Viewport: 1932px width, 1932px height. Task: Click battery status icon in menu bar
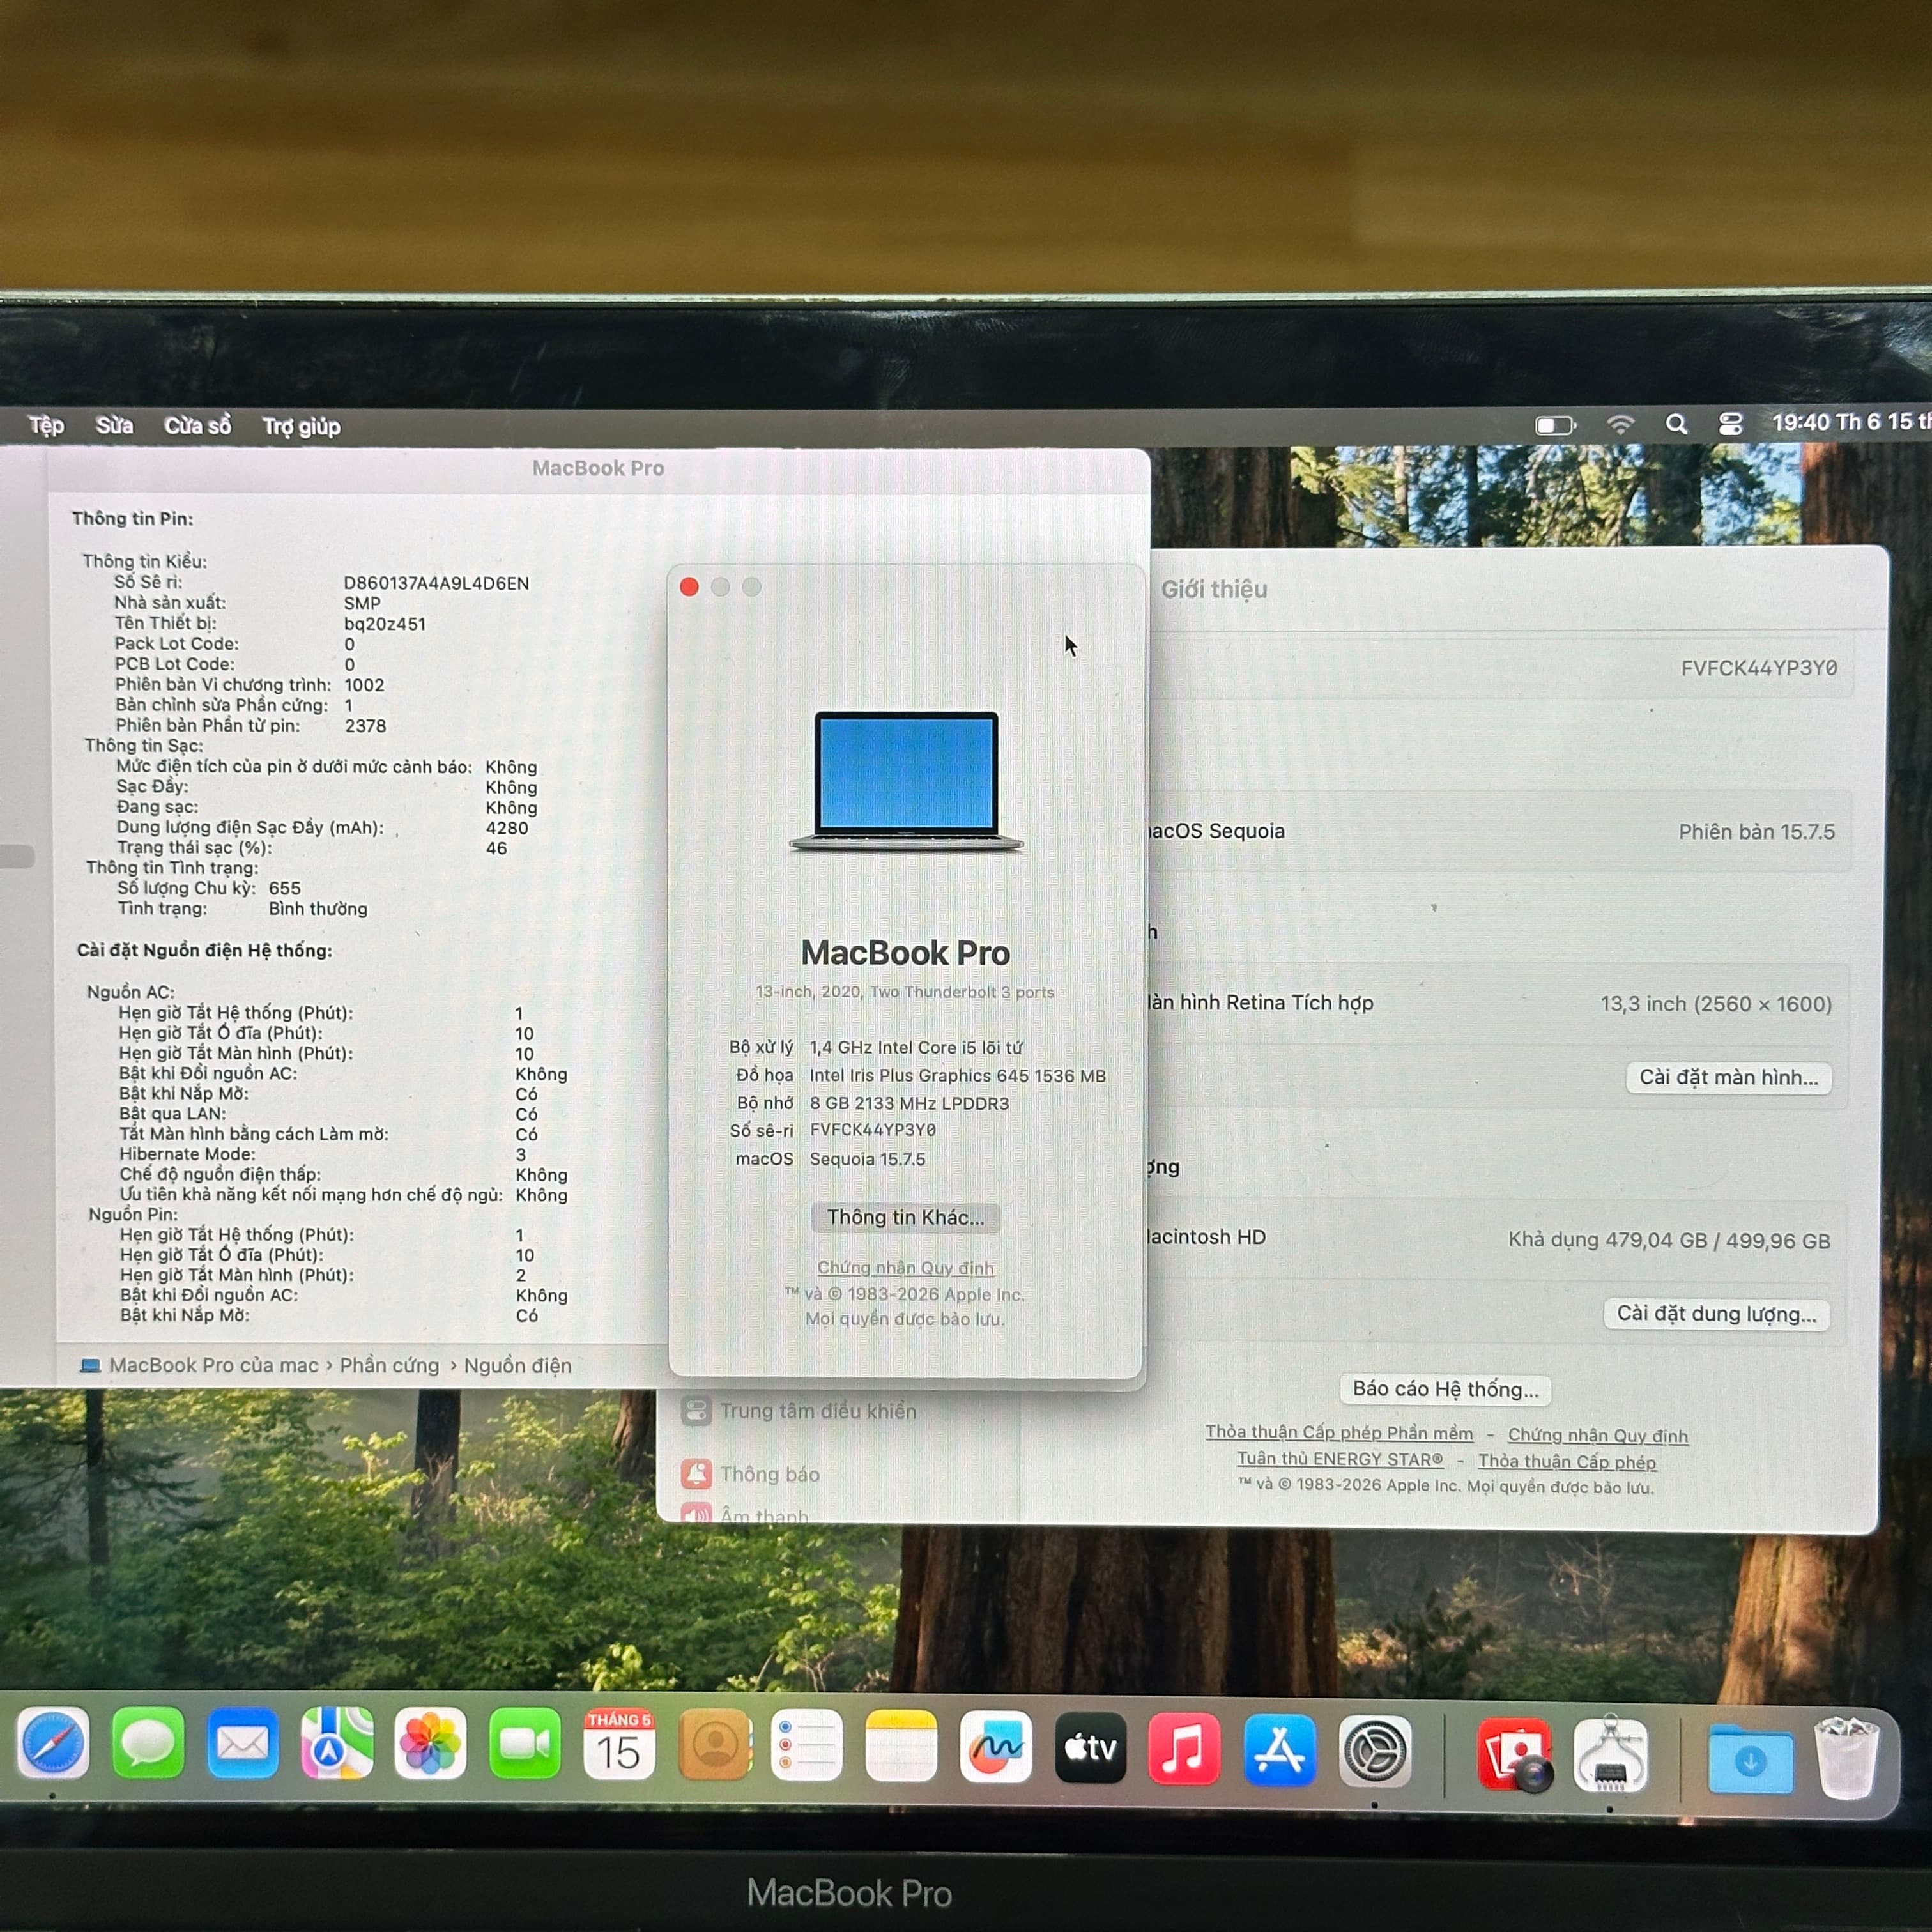[1555, 425]
